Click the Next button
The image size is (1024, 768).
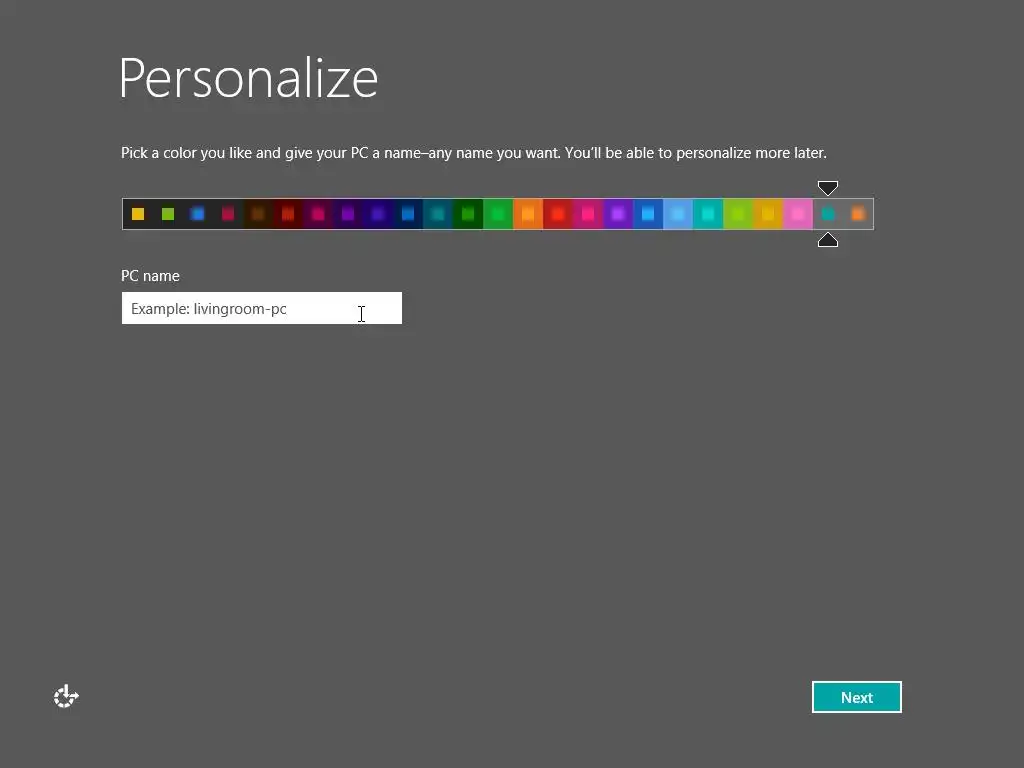[x=856, y=697]
